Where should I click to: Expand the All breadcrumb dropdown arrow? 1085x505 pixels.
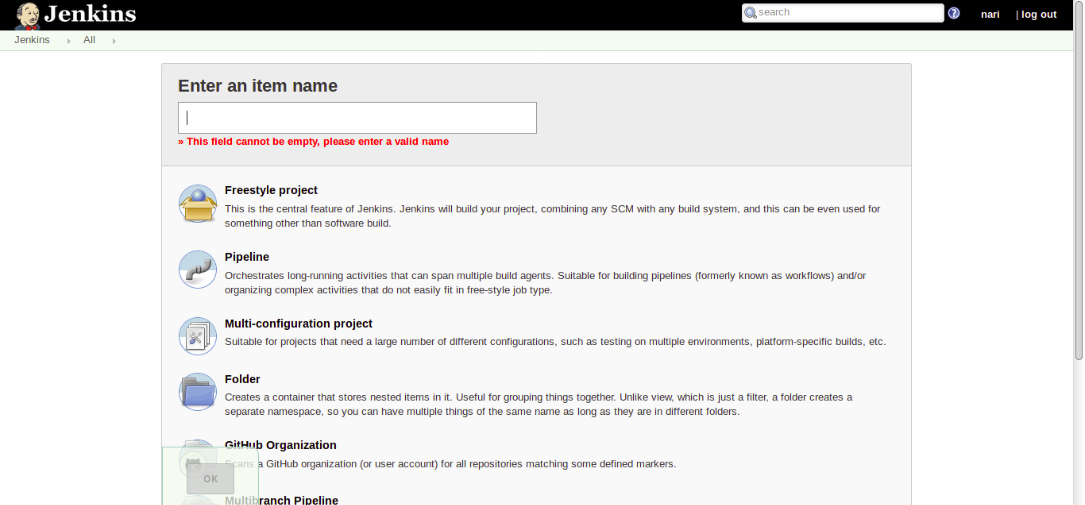pyautogui.click(x=113, y=41)
